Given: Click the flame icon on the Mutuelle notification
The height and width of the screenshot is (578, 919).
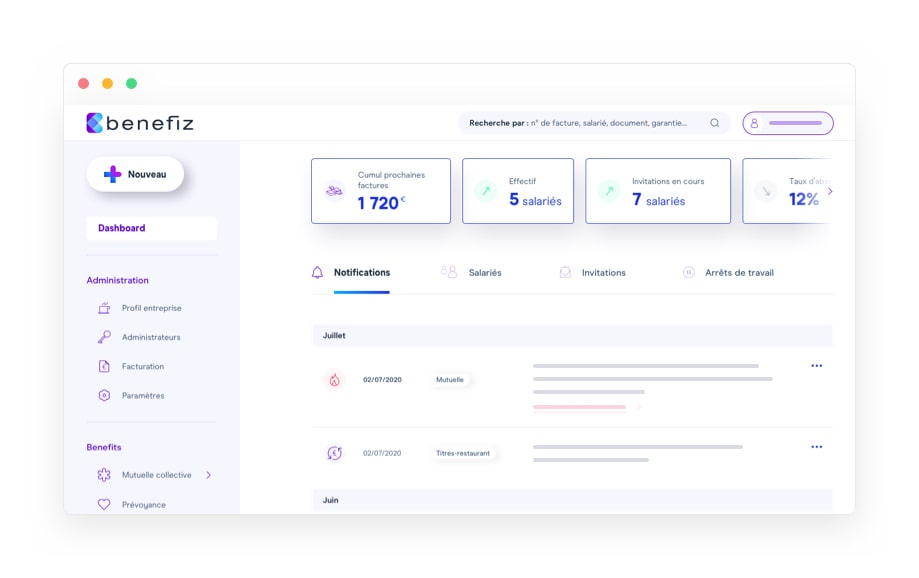Looking at the screenshot, I should (x=335, y=378).
